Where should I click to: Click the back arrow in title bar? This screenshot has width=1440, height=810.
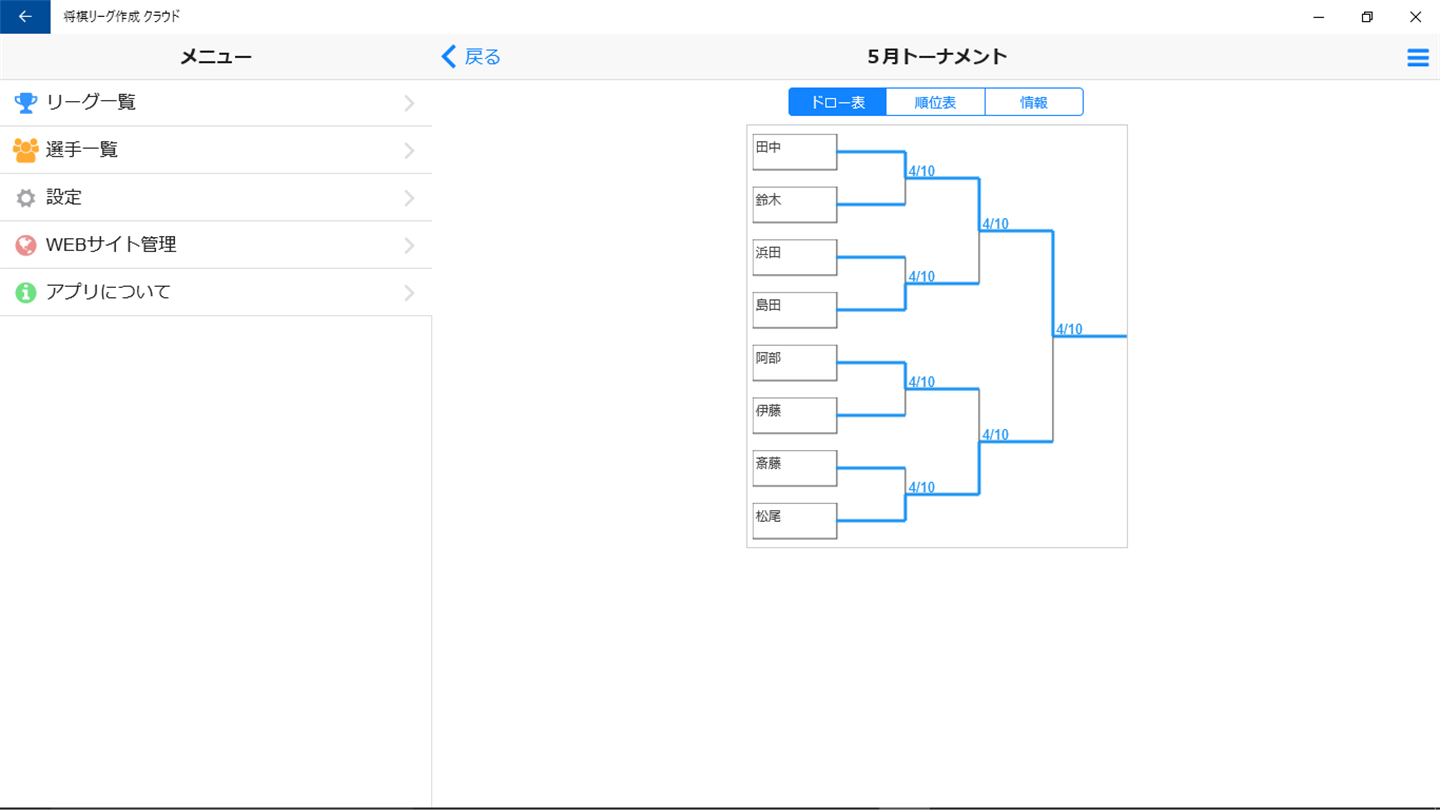25,17
